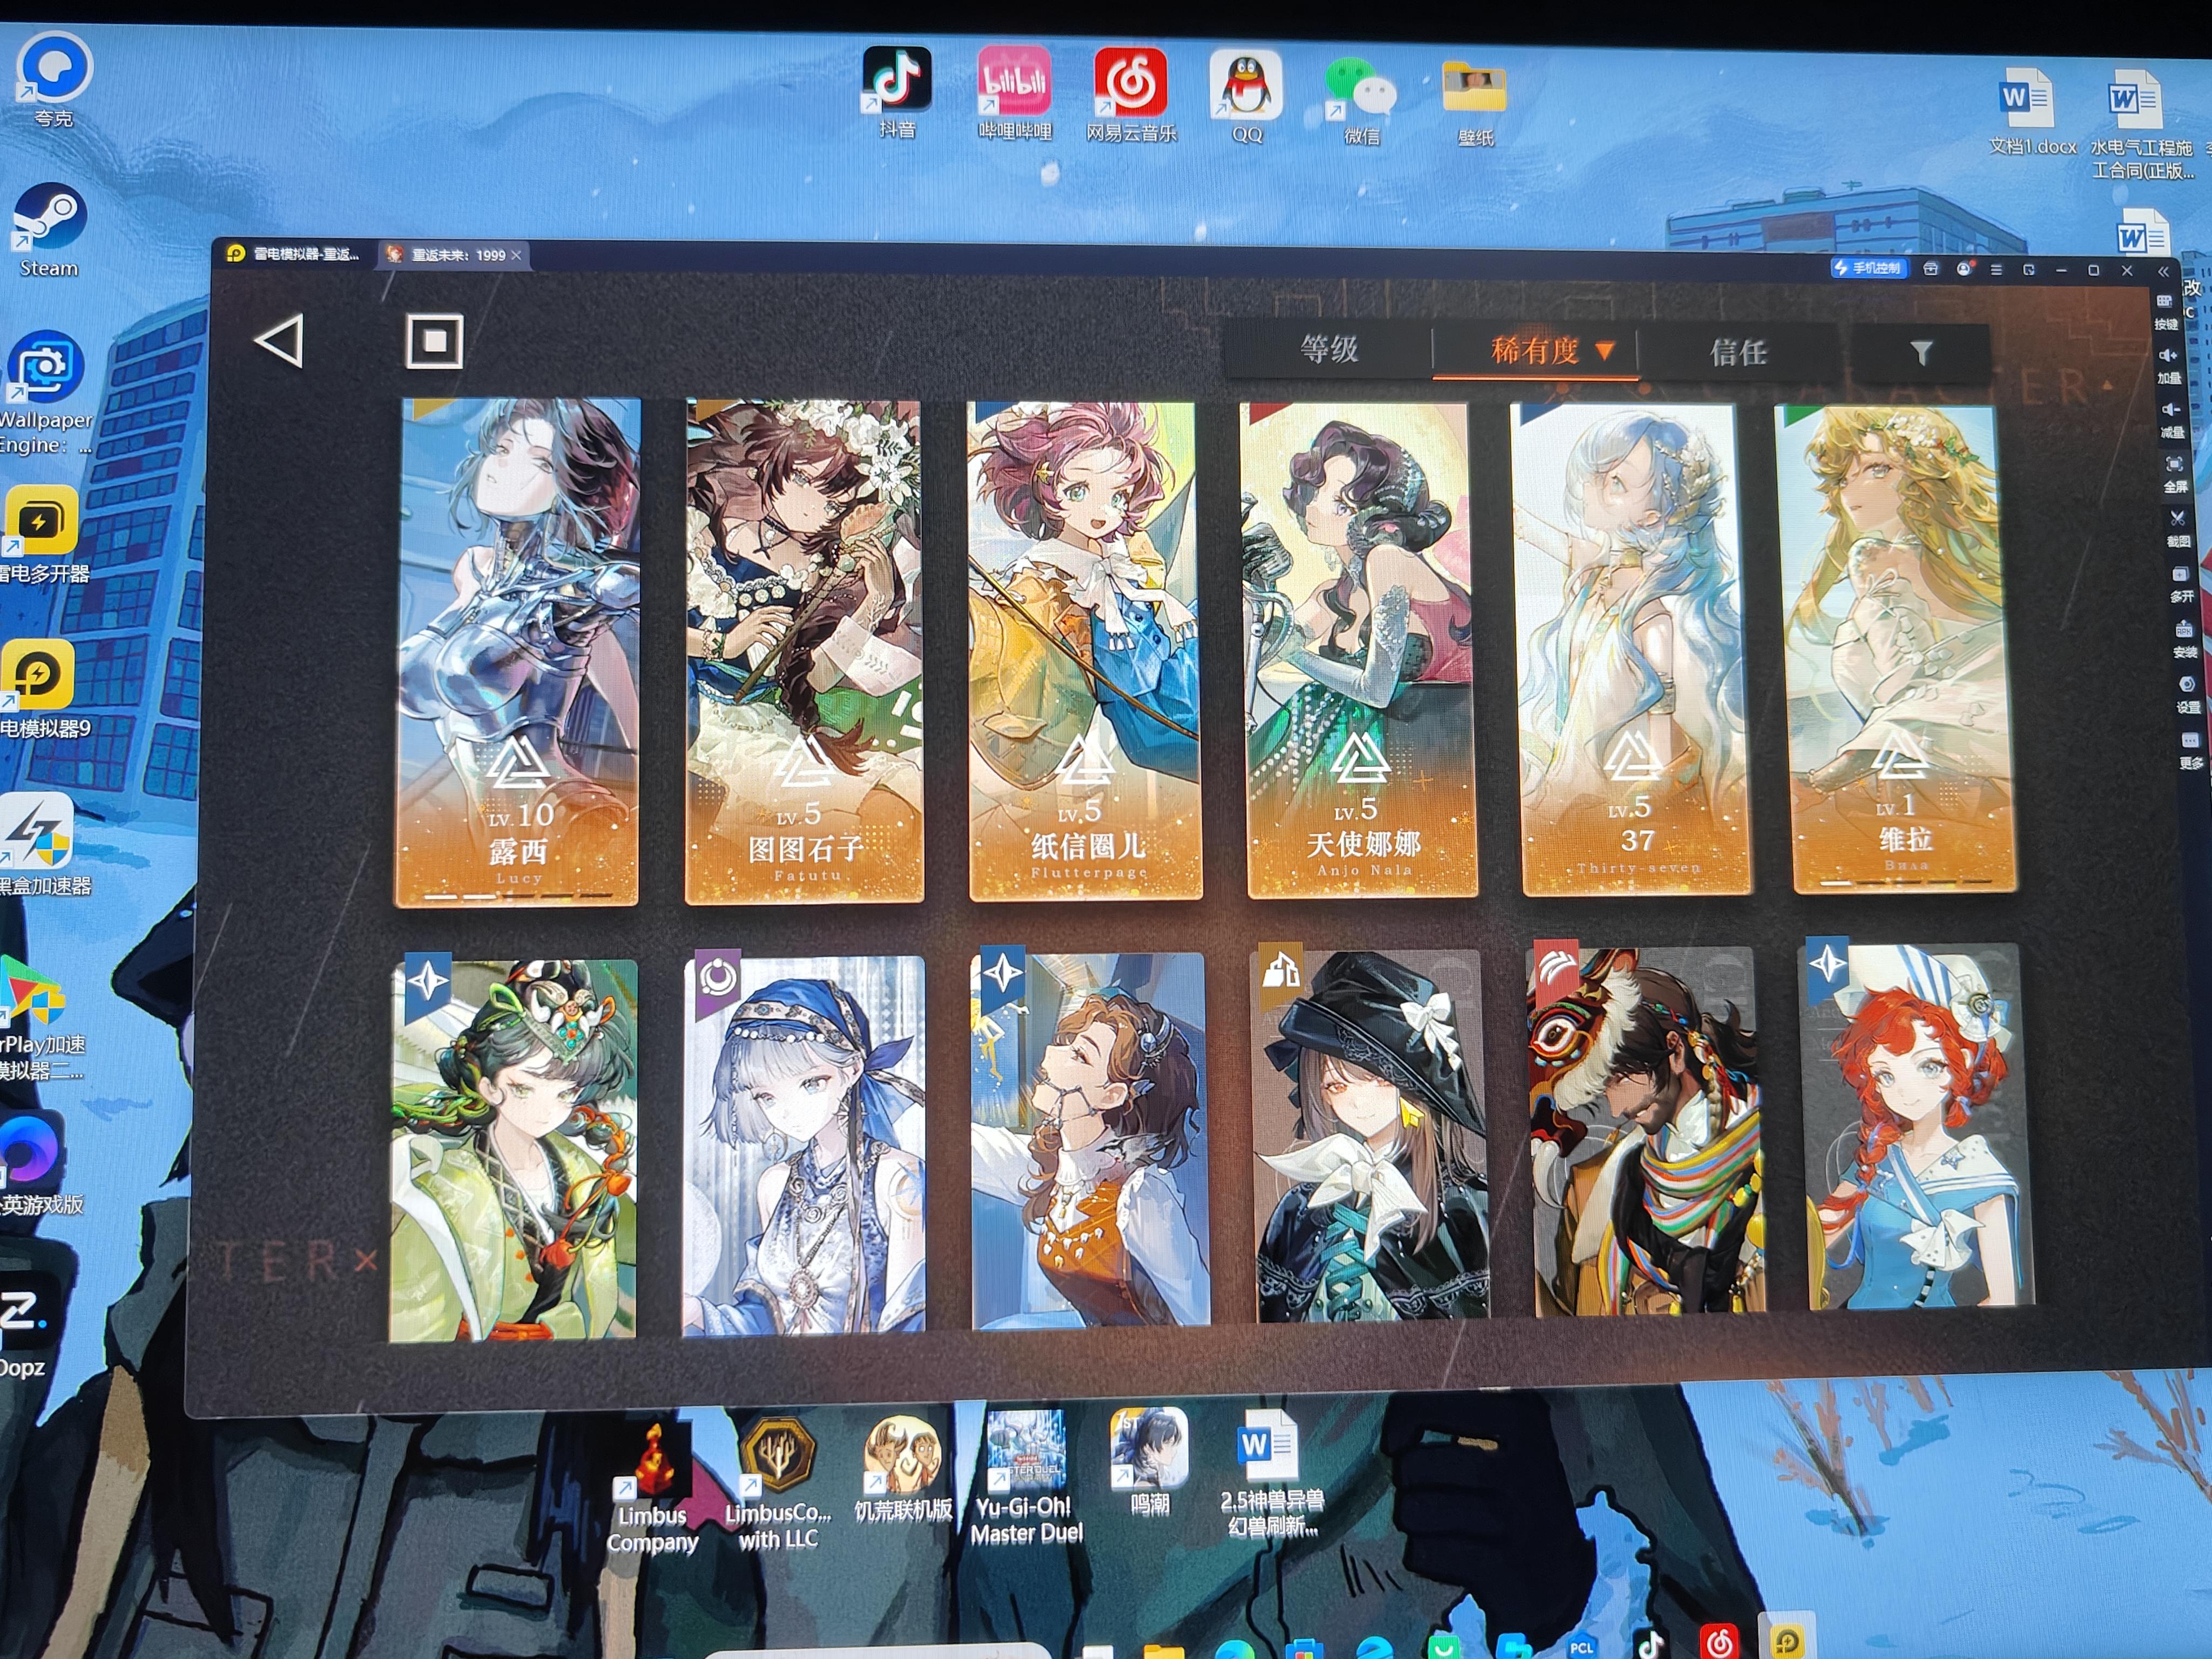Close the 重返未来: 1999 tab
Screen dimensions: 2212x1659
(517, 255)
